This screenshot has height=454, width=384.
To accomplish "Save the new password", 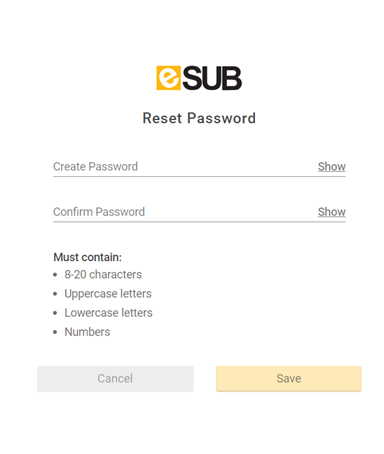I will (289, 379).
